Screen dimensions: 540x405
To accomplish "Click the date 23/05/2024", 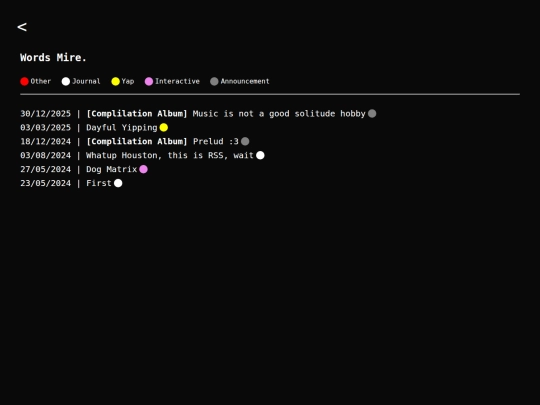I will pos(45,183).
